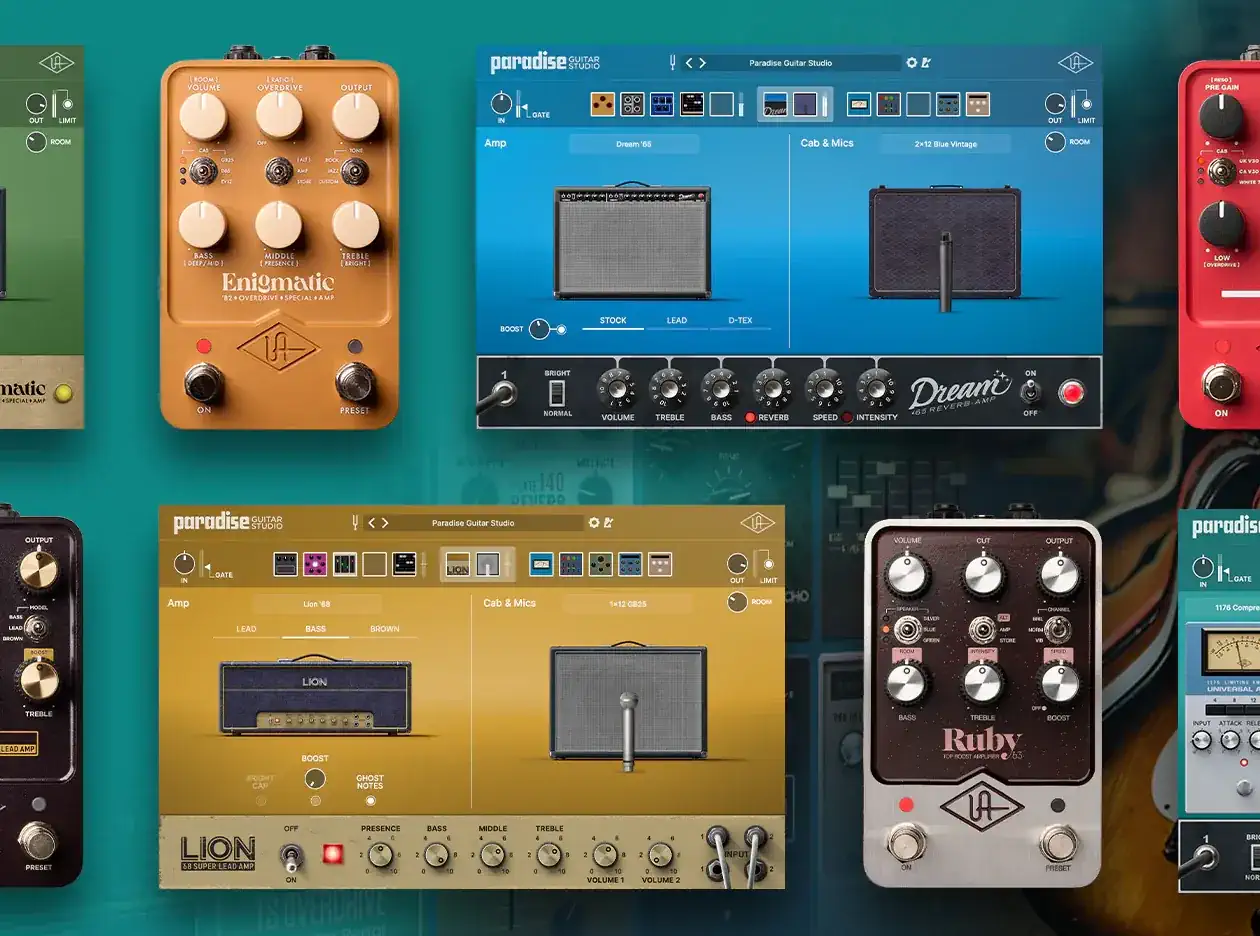Select the VU meter compressor slot in Dream '65 window
The width and height of the screenshot is (1260, 936).
pyautogui.click(x=859, y=104)
